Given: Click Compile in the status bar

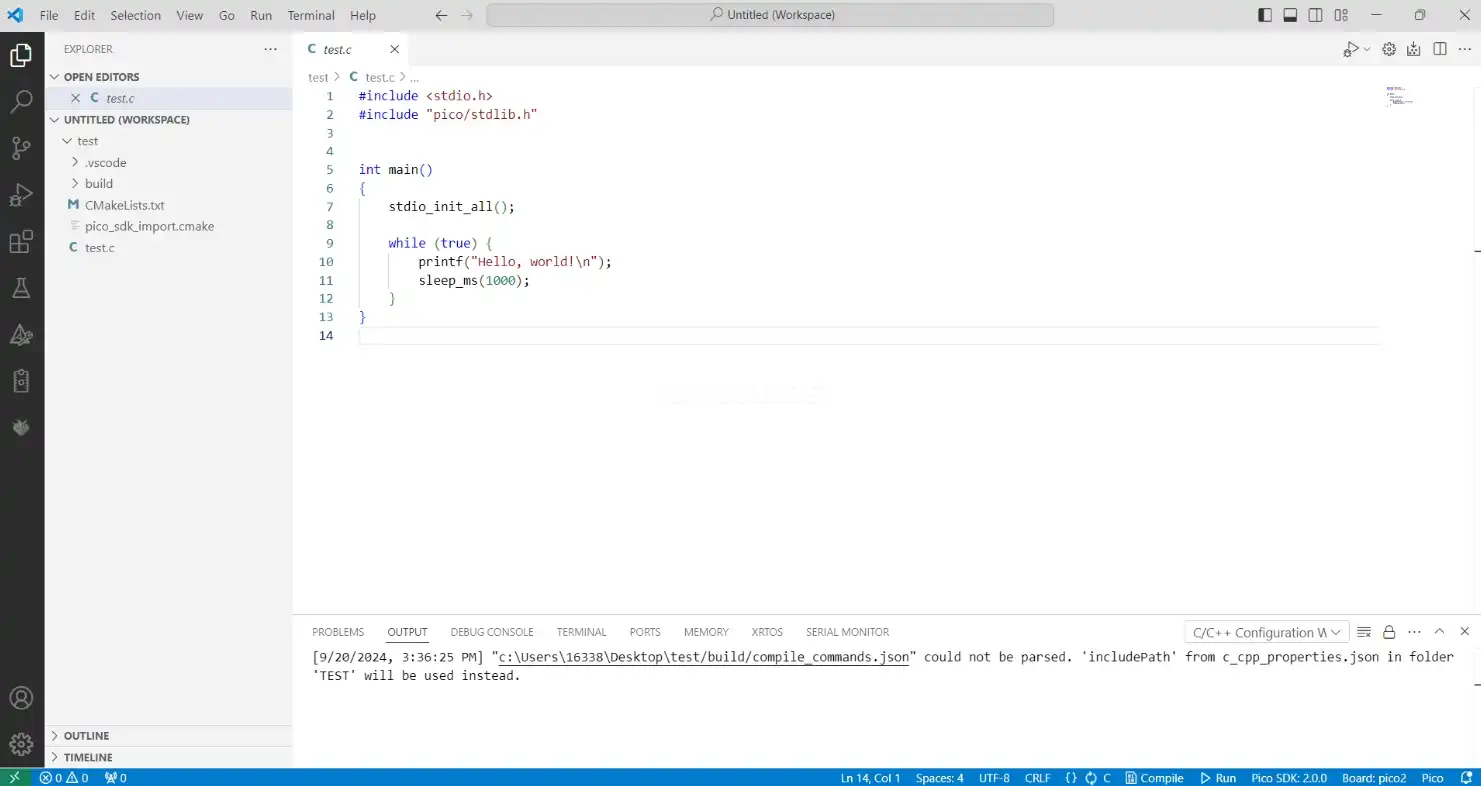Looking at the screenshot, I should coord(1154,778).
